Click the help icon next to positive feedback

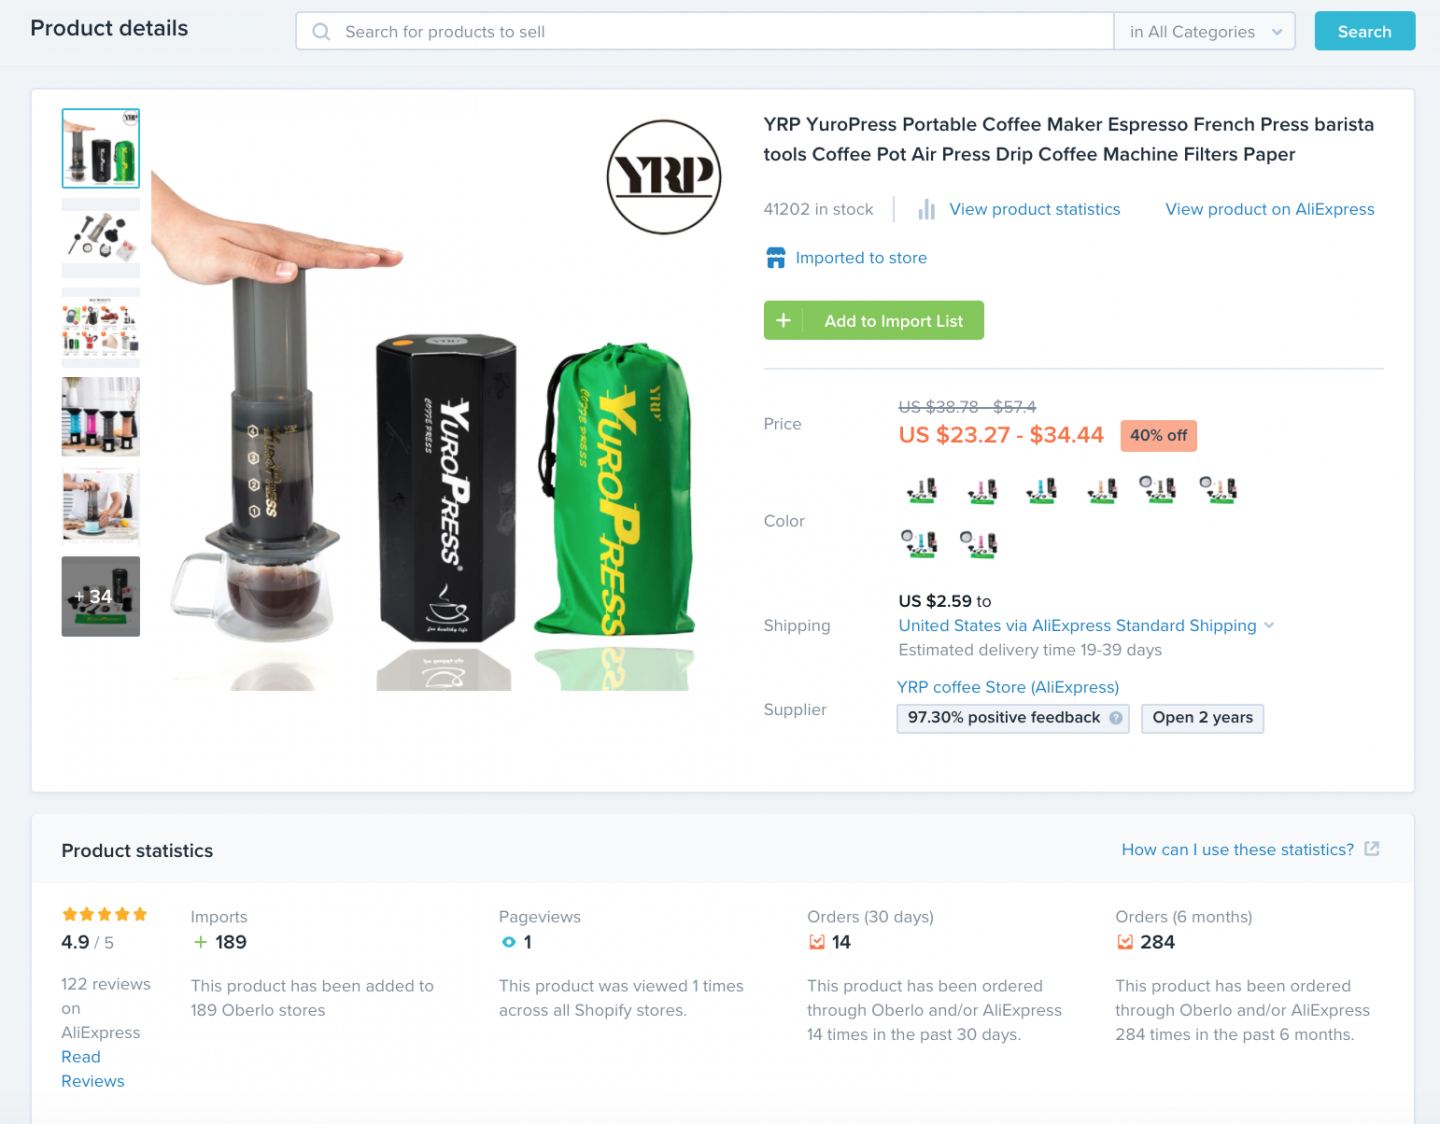(x=1116, y=718)
